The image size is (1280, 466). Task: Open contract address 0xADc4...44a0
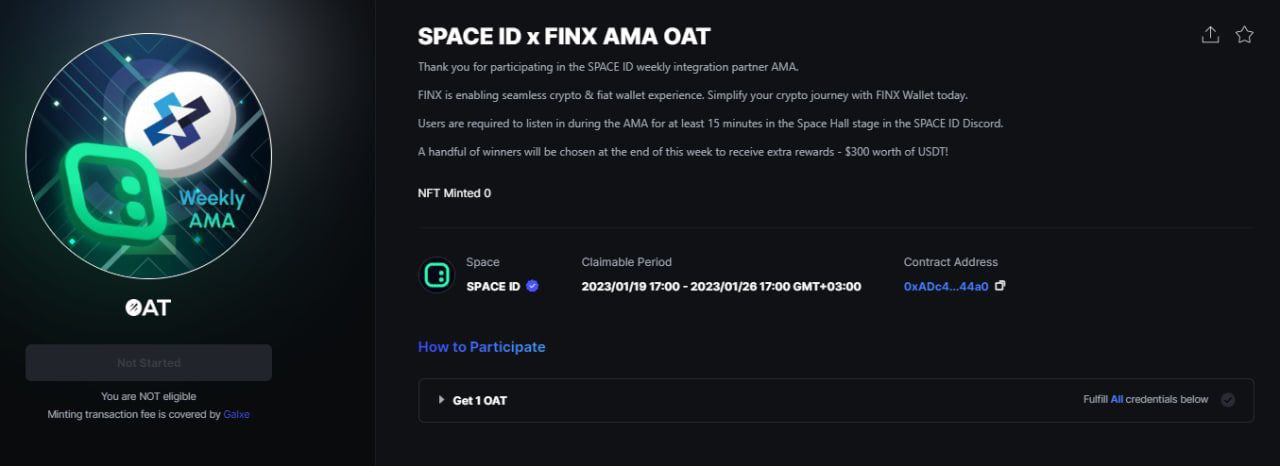(945, 286)
